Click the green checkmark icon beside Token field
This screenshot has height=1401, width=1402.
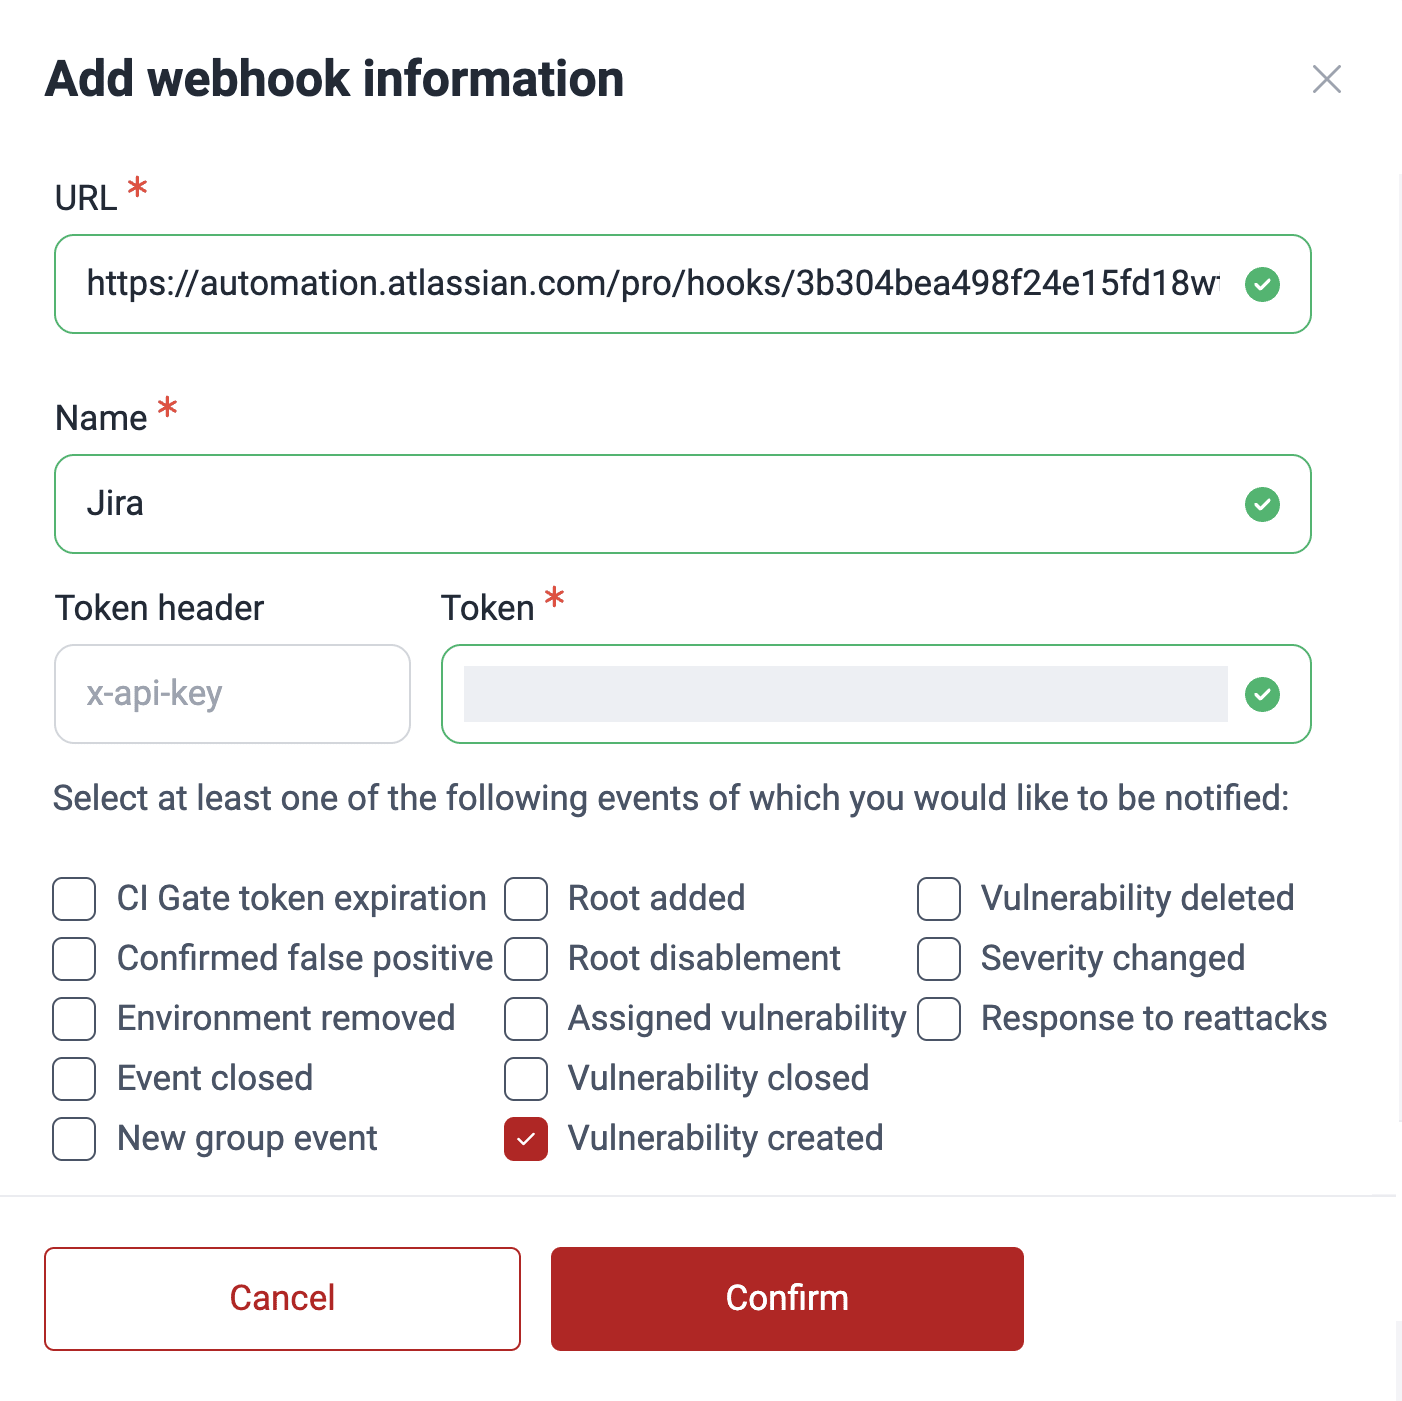click(x=1262, y=694)
